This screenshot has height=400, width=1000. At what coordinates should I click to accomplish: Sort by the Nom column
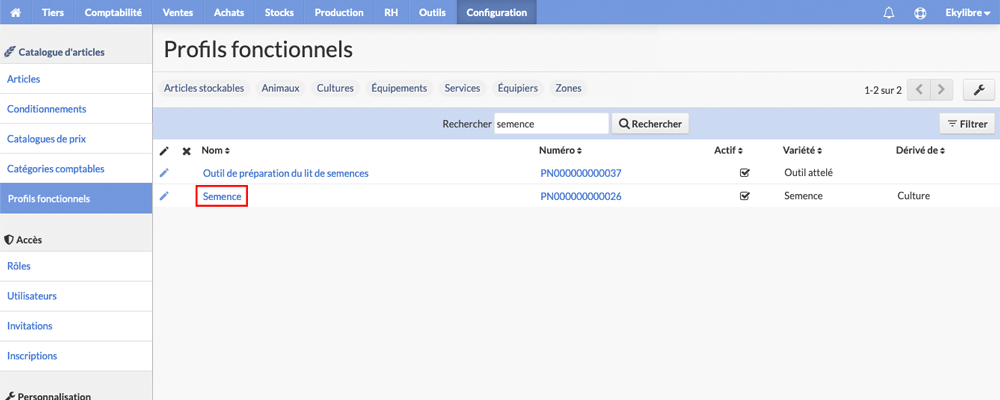pos(216,151)
